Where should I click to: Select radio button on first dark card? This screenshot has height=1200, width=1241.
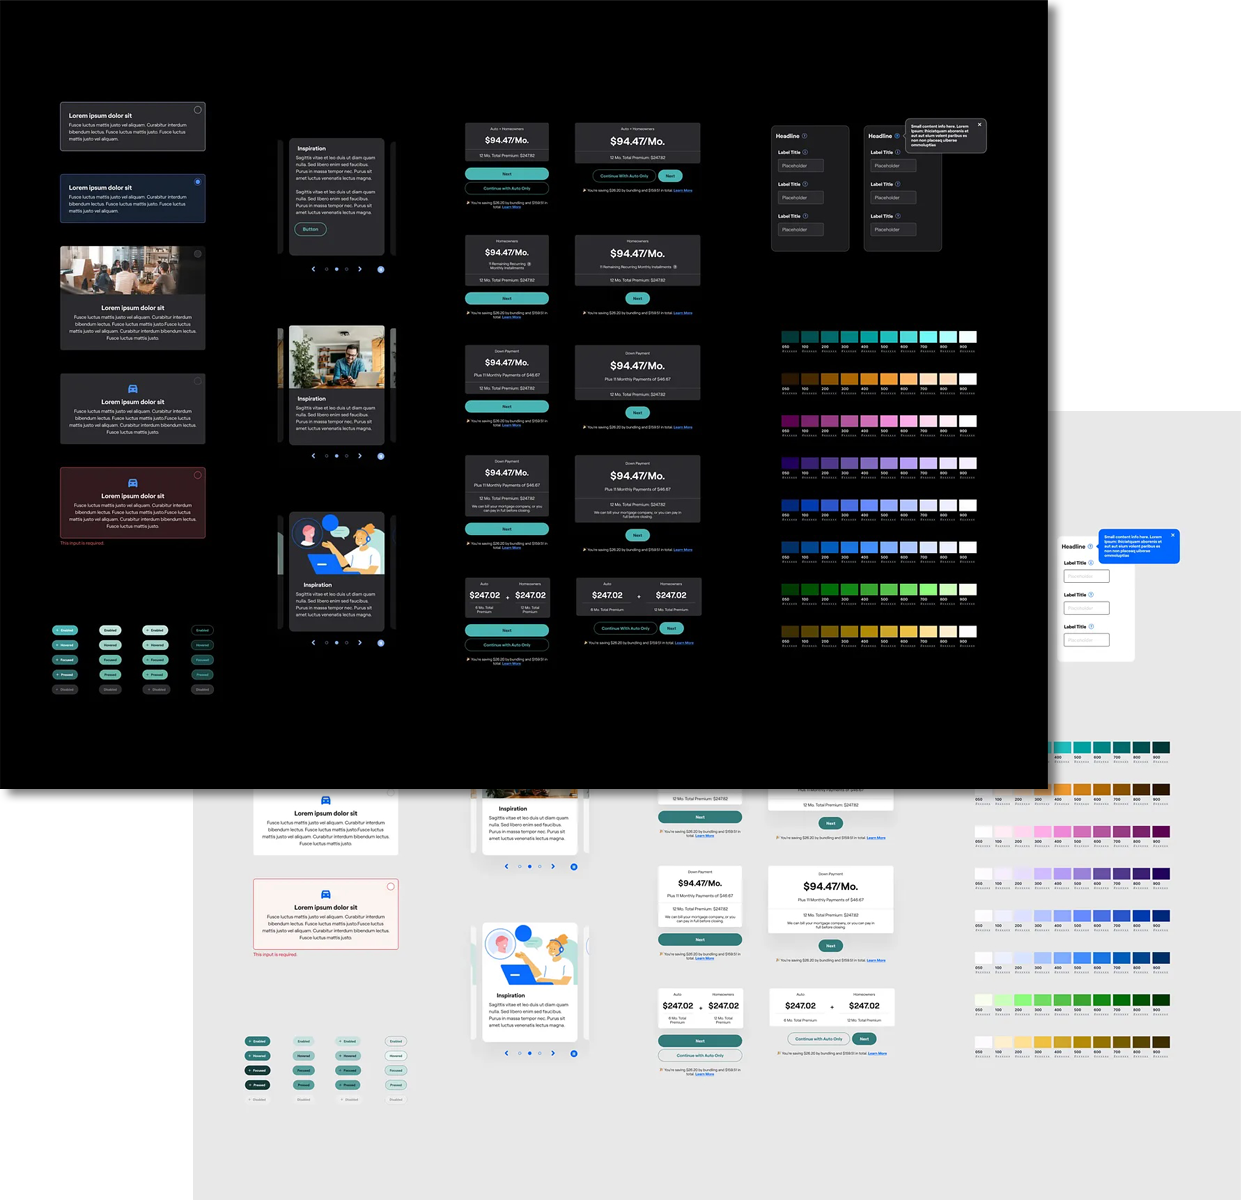coord(197,110)
